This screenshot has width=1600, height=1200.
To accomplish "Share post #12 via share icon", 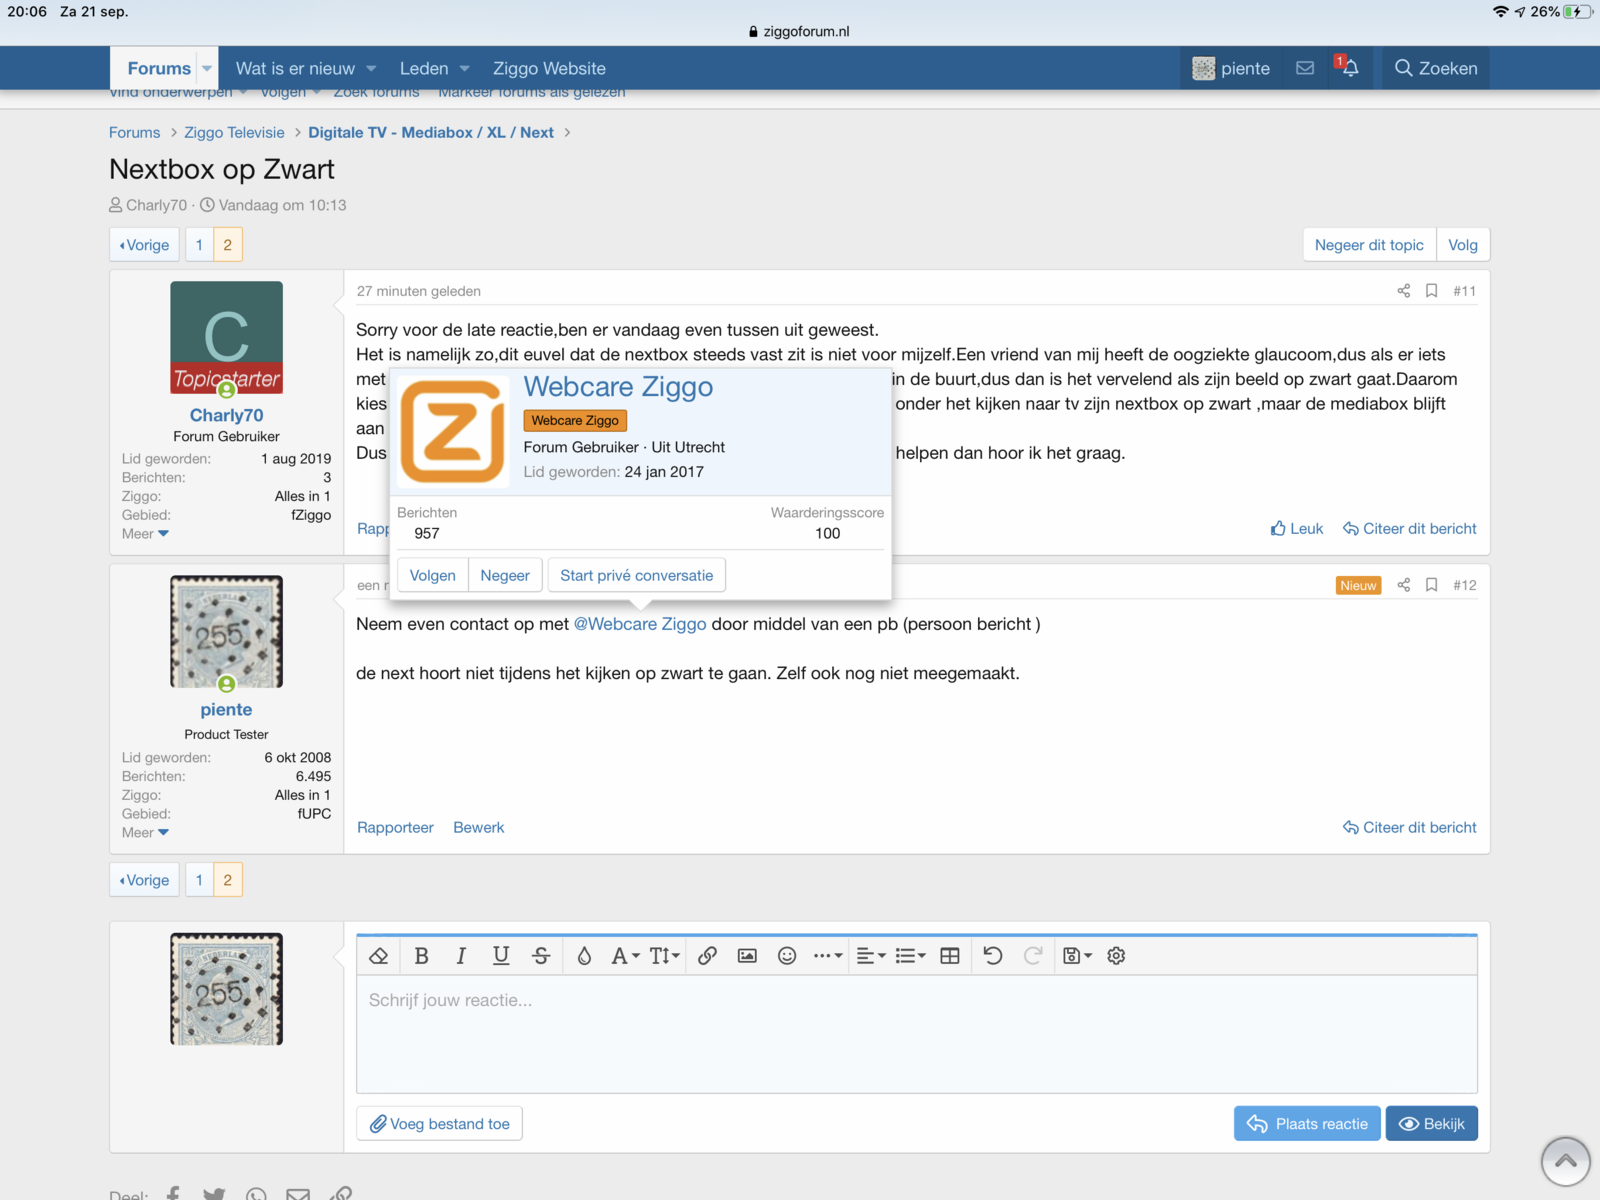I will pyautogui.click(x=1404, y=585).
